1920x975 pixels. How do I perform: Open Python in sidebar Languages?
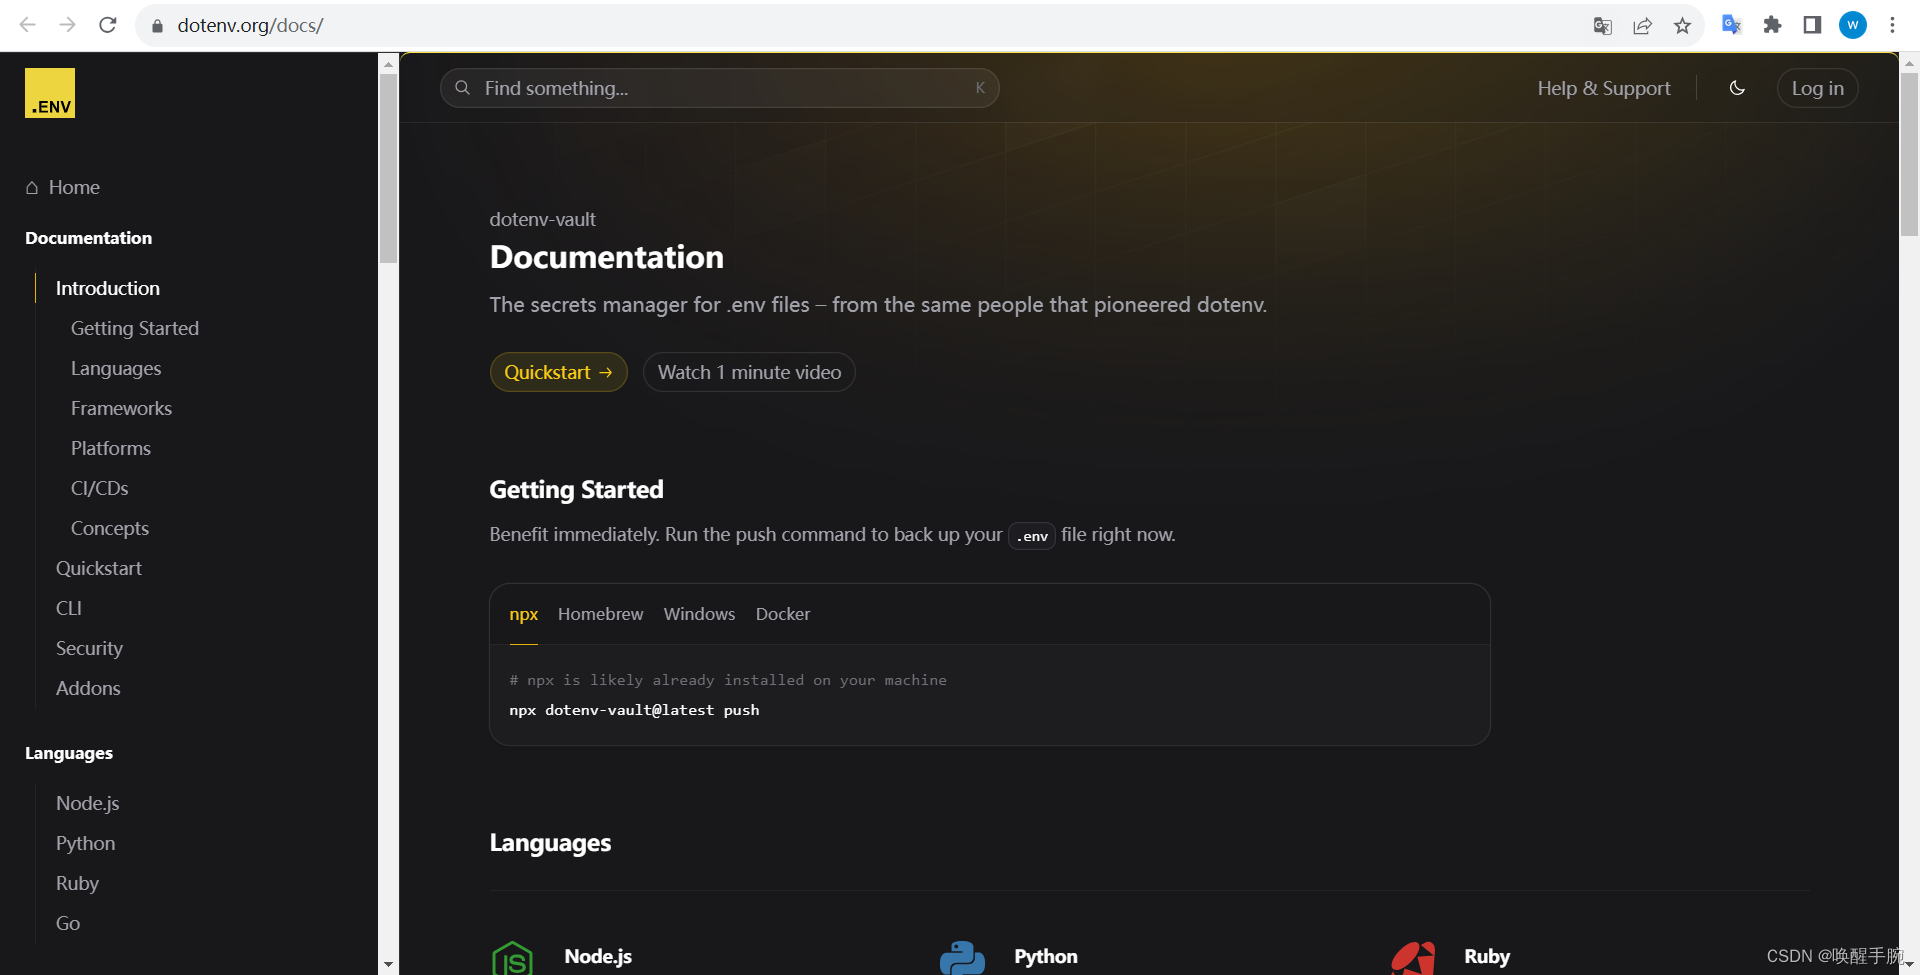point(86,843)
